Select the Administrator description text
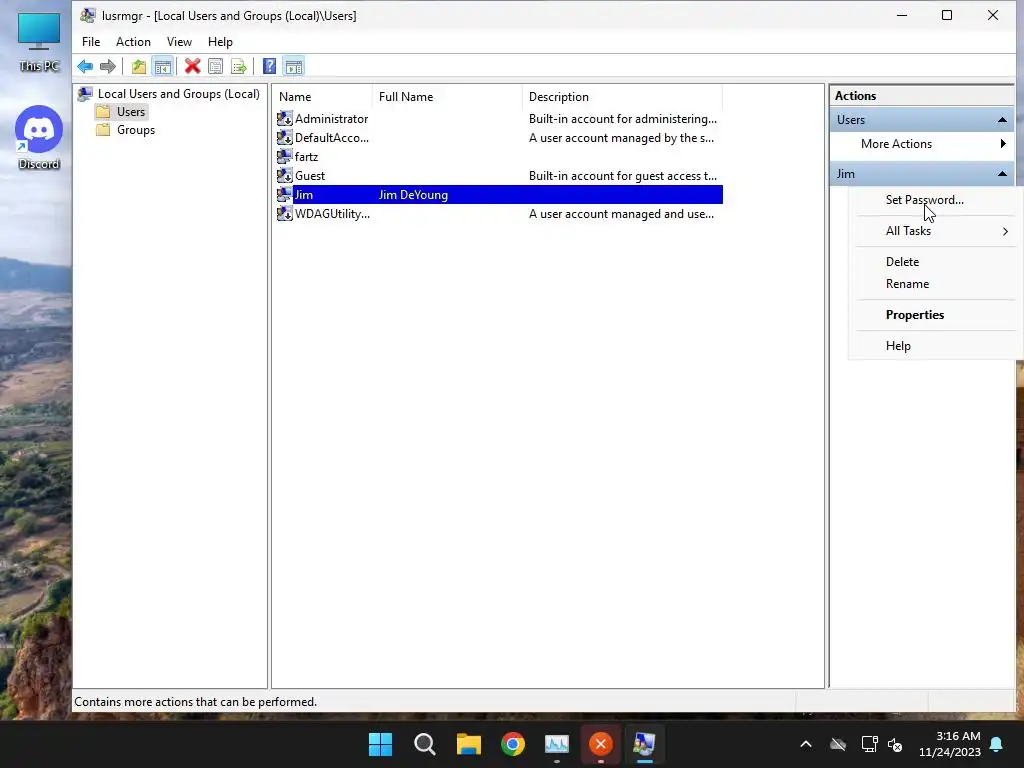The width and height of the screenshot is (1024, 768). pyautogui.click(x=622, y=119)
